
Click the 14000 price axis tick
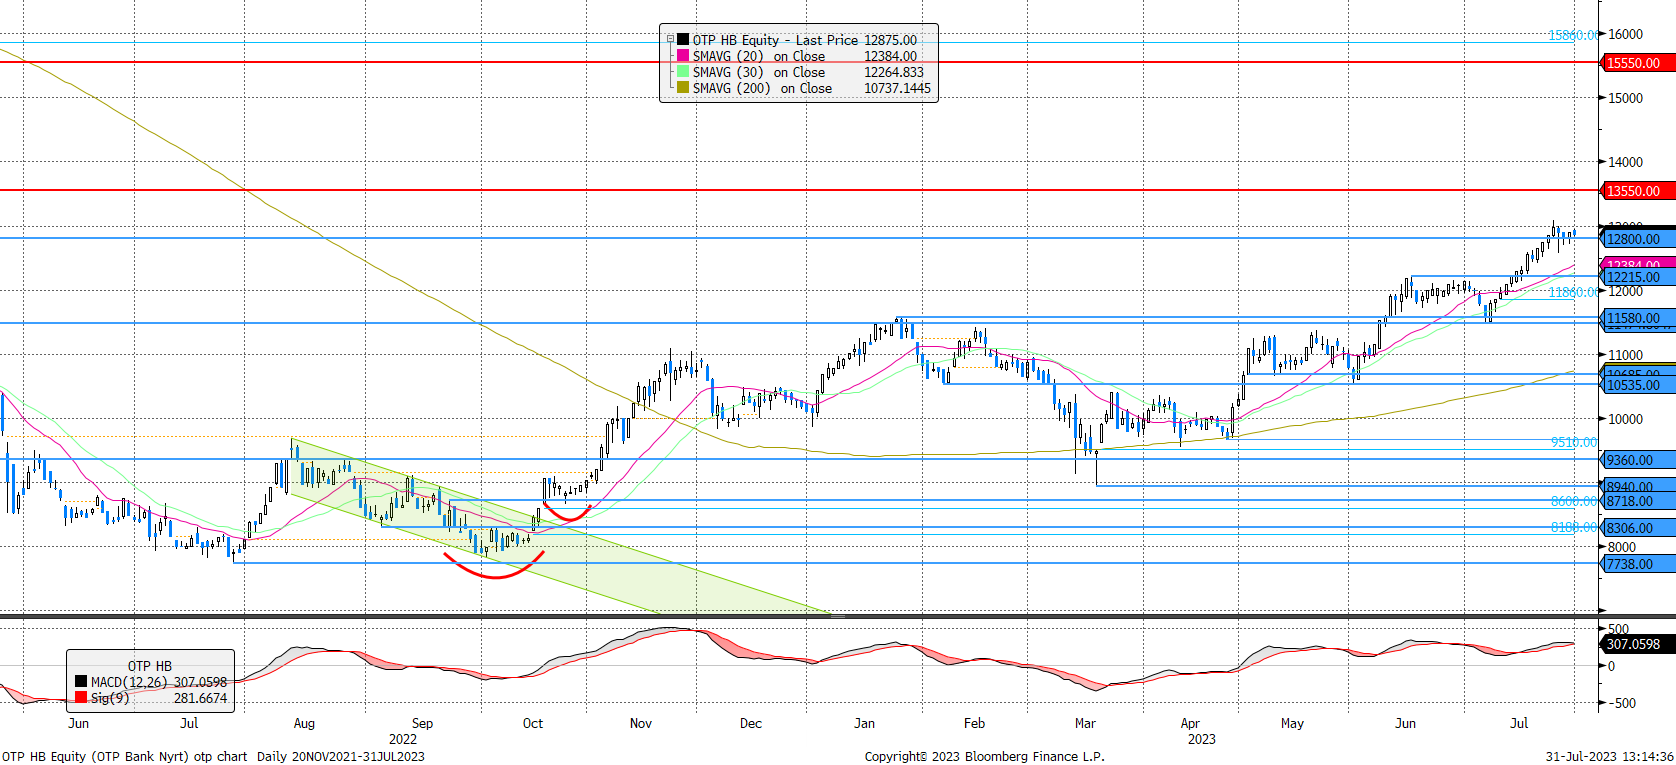[1625, 162]
